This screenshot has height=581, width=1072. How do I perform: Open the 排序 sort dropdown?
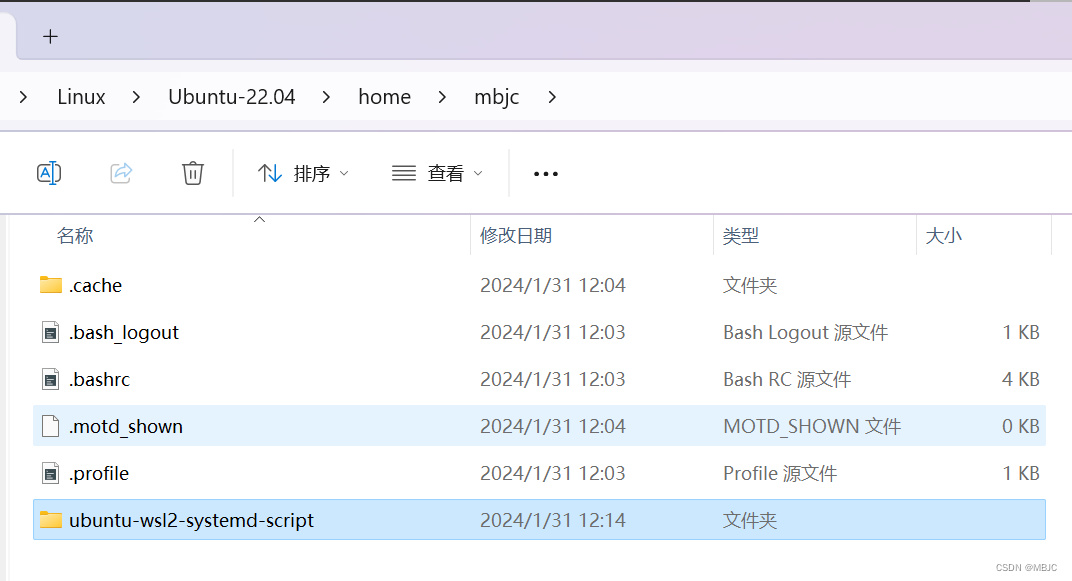coord(303,173)
